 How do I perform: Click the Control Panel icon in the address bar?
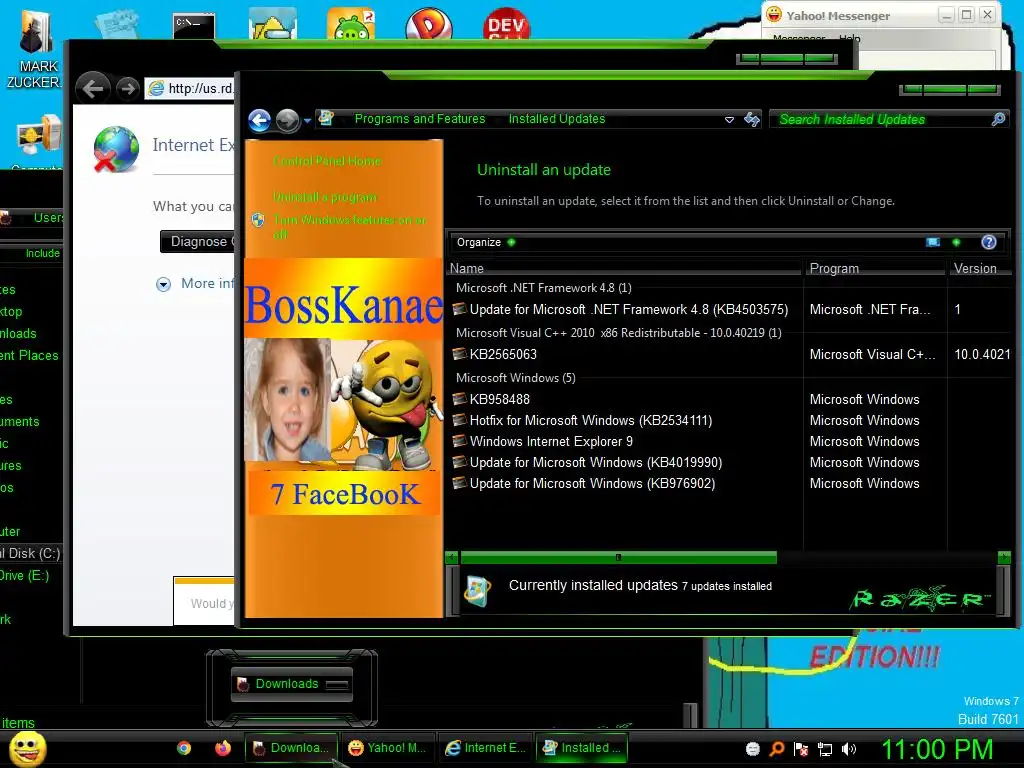[x=327, y=118]
